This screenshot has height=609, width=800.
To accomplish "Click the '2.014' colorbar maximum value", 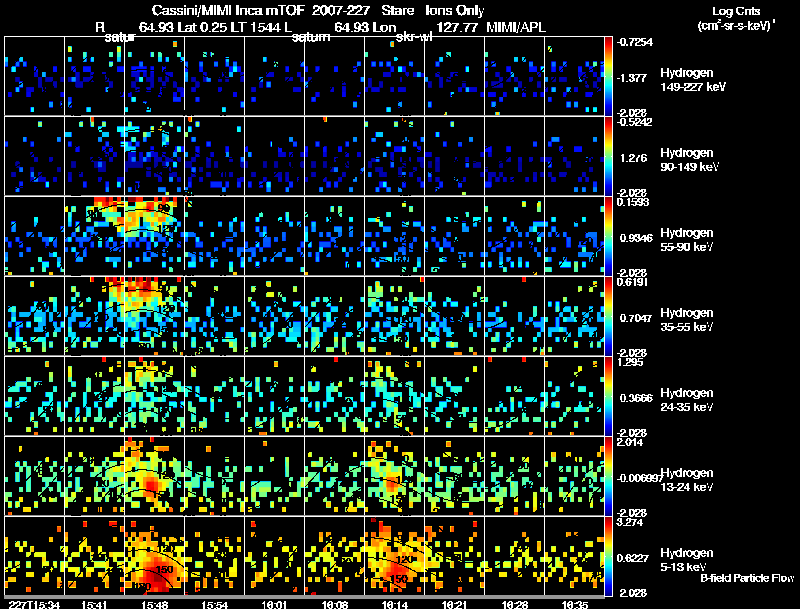I will (630, 442).
